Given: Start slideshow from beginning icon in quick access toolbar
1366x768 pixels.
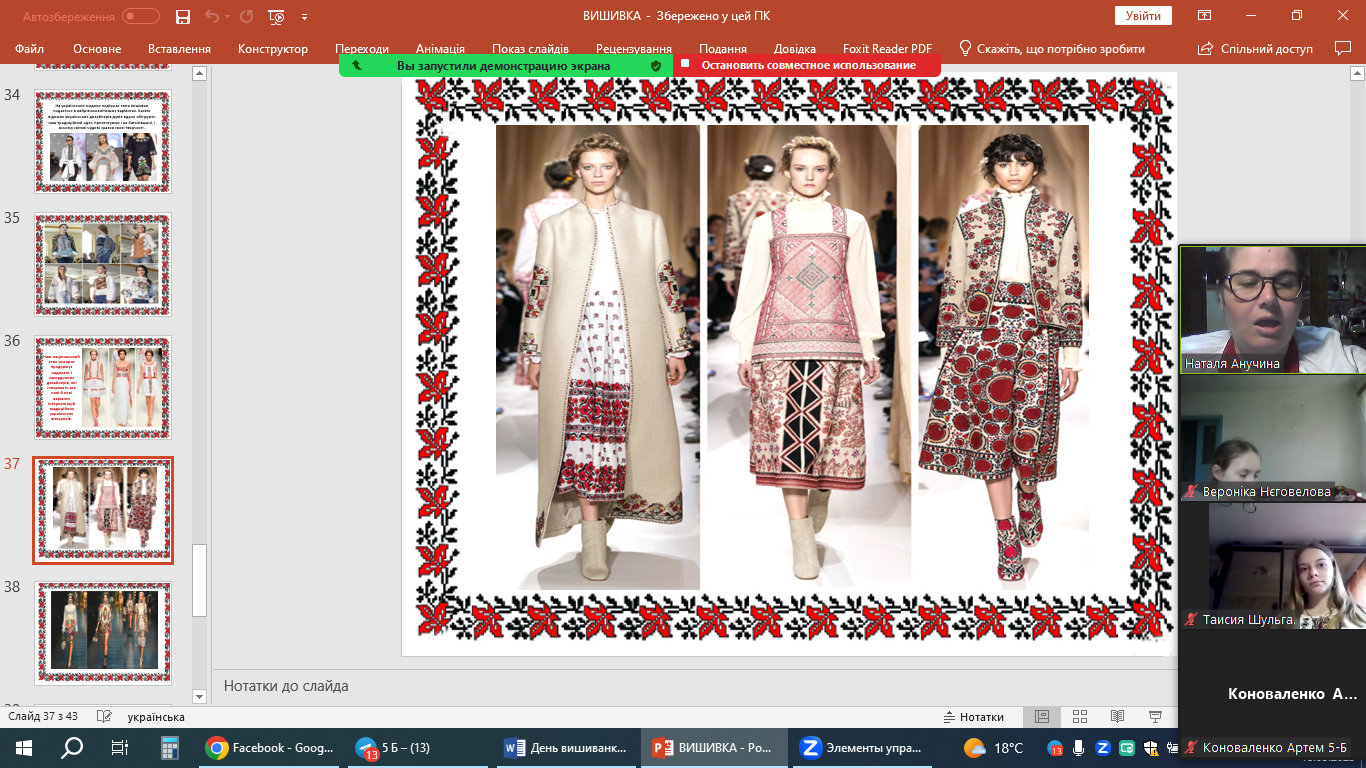Looking at the screenshot, I should point(277,17).
